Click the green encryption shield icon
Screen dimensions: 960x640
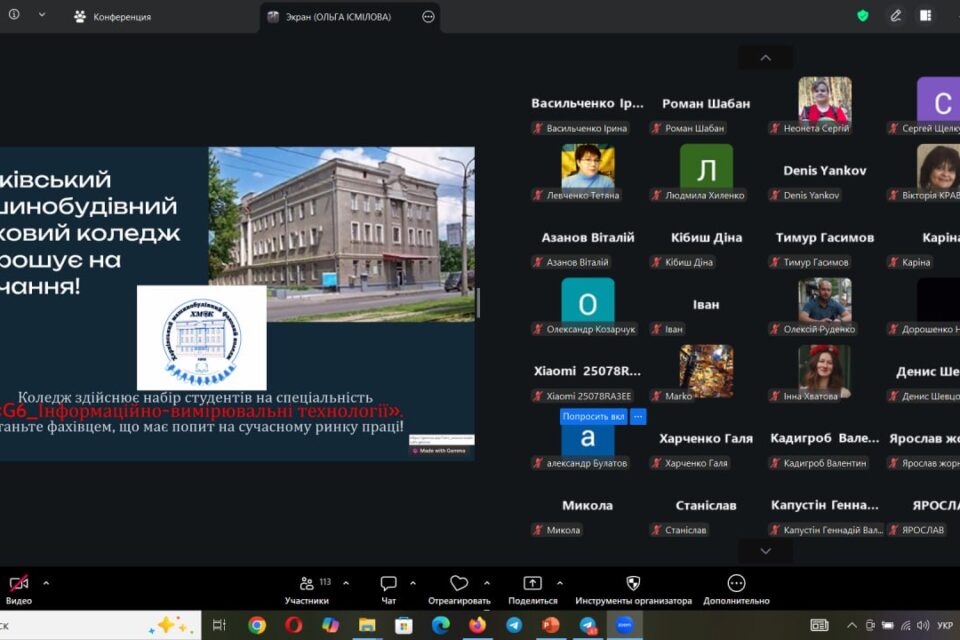click(863, 16)
